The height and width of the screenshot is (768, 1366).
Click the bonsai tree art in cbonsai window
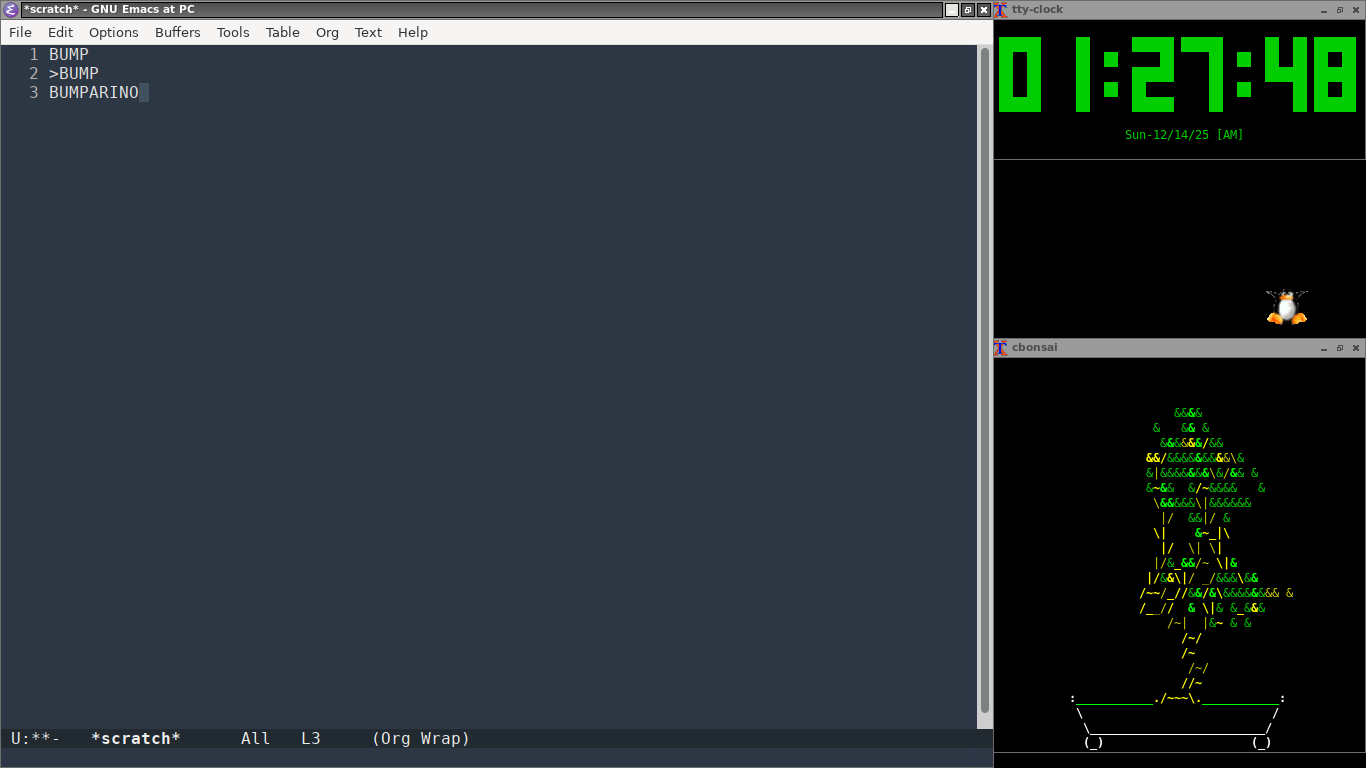click(1180, 577)
